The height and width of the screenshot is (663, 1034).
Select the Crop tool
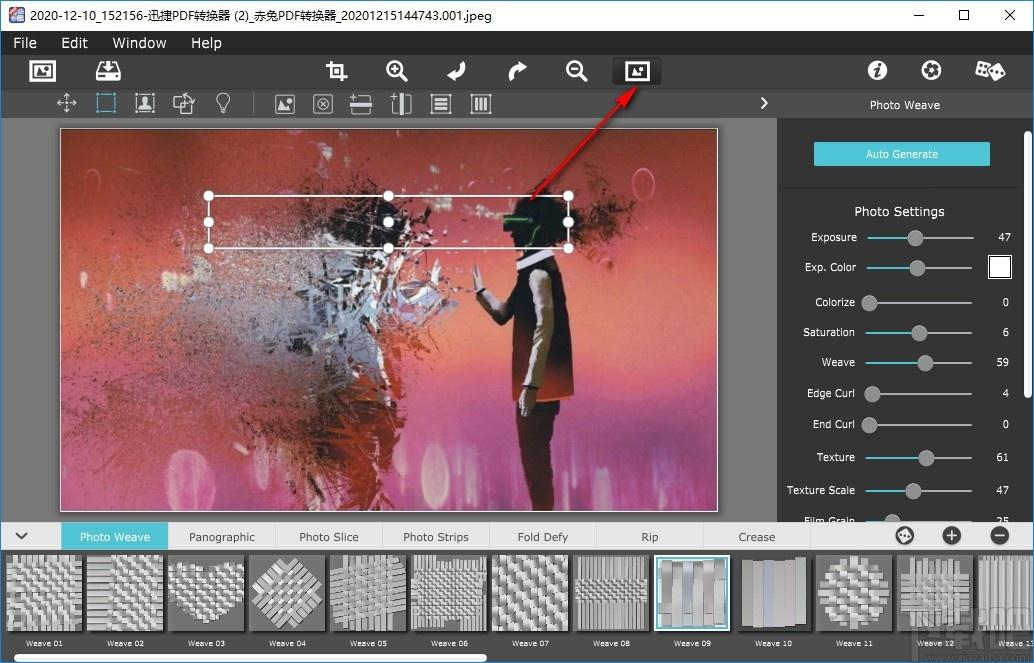click(x=336, y=71)
